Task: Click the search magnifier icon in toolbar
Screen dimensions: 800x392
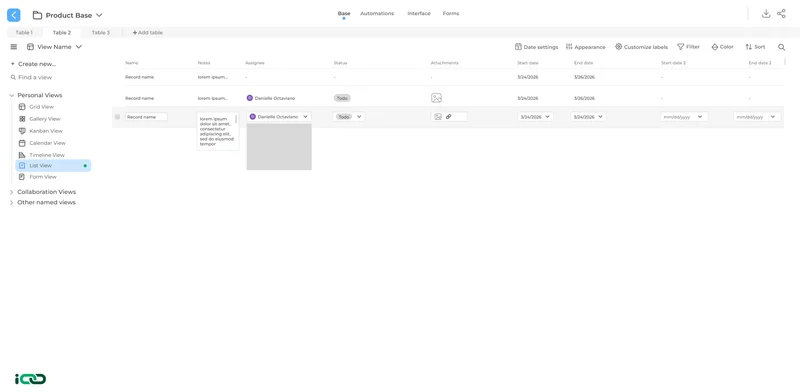Action: (781, 47)
